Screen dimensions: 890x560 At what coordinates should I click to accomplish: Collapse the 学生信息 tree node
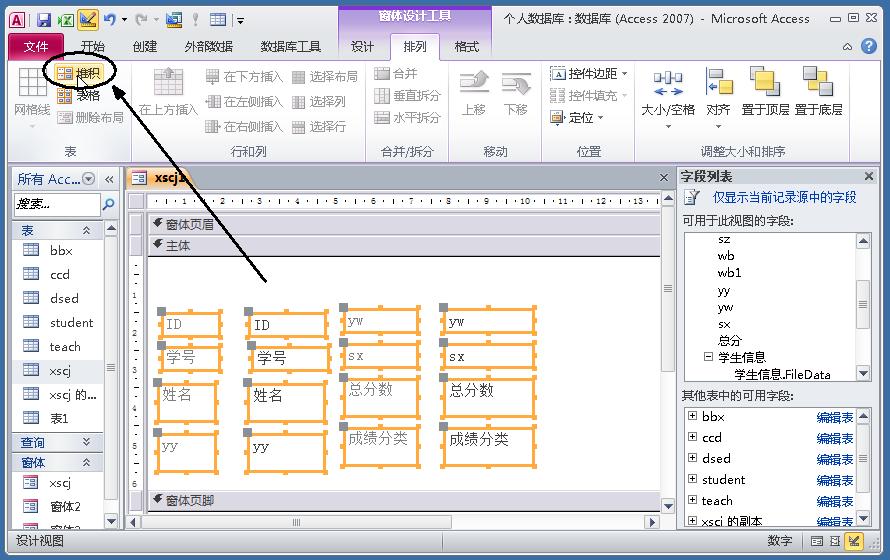[708, 357]
